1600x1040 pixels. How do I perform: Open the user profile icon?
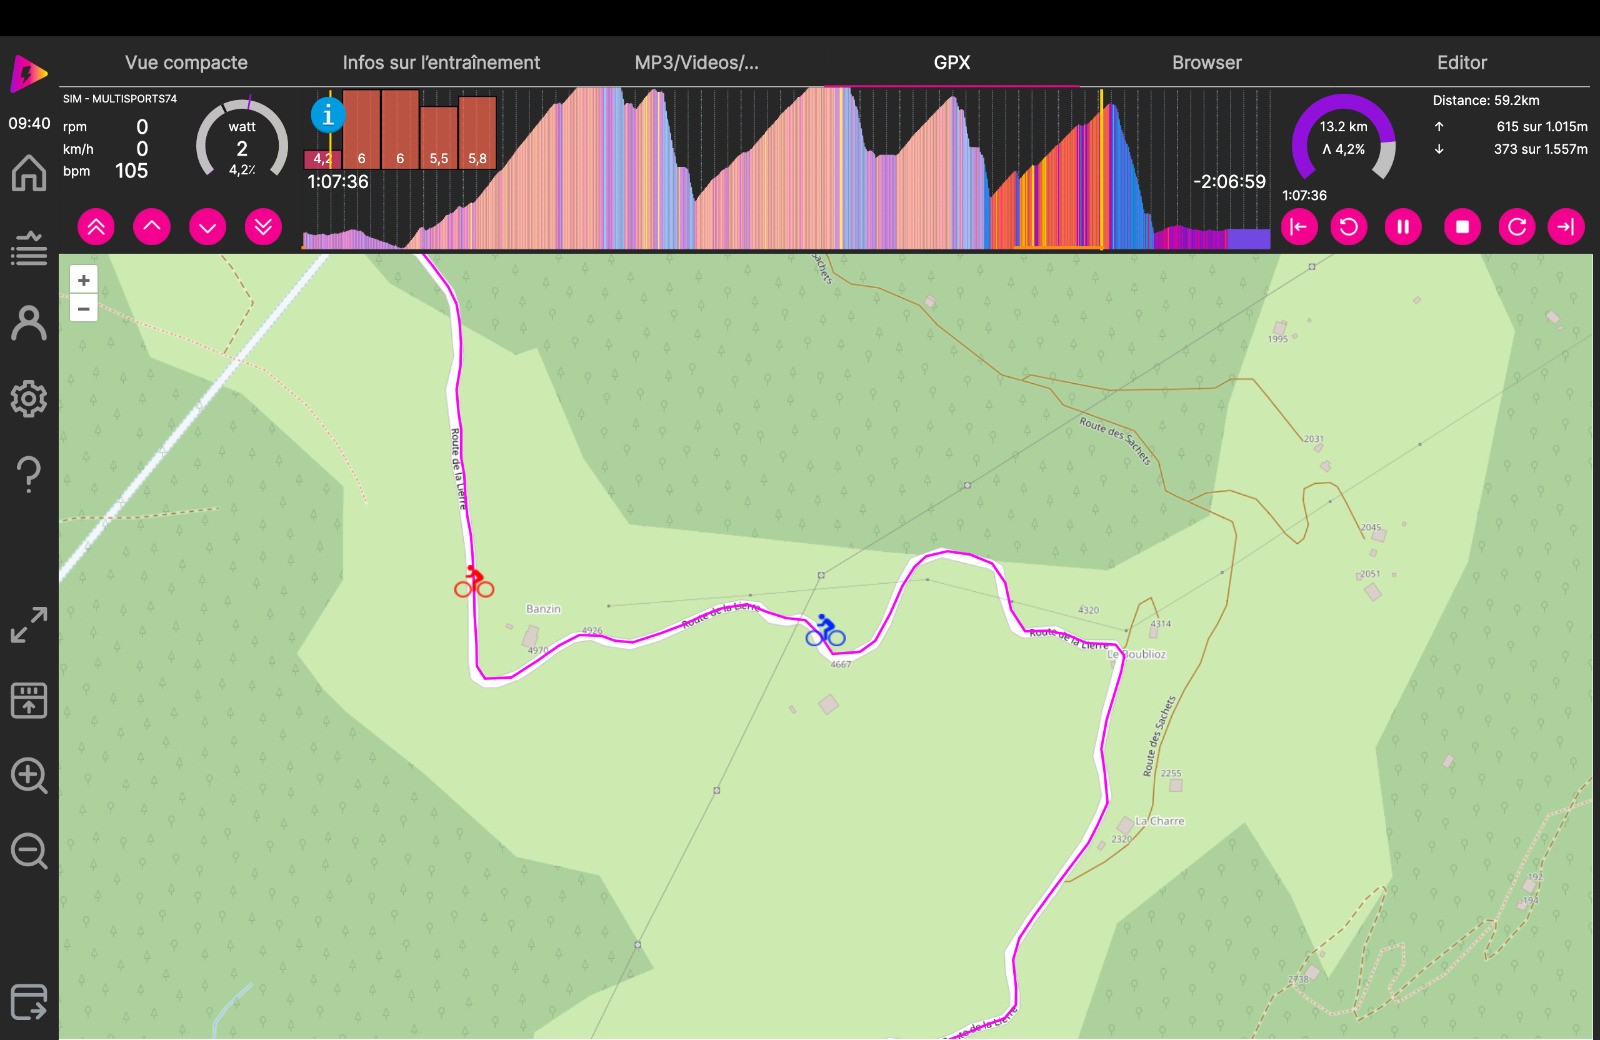[x=29, y=323]
